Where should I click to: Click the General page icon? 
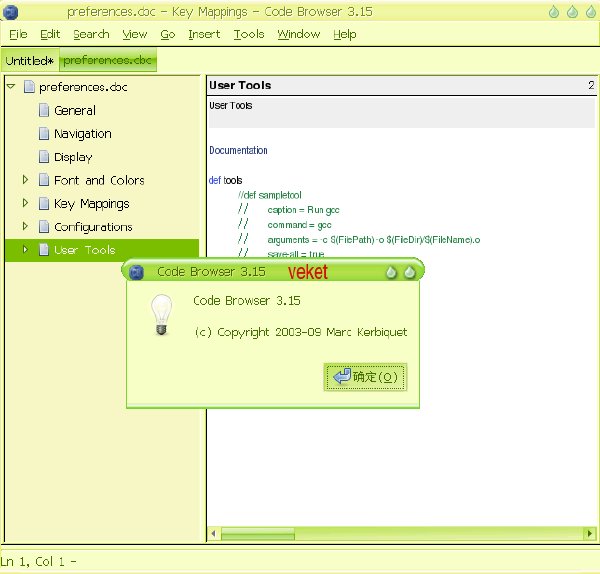pyautogui.click(x=44, y=110)
